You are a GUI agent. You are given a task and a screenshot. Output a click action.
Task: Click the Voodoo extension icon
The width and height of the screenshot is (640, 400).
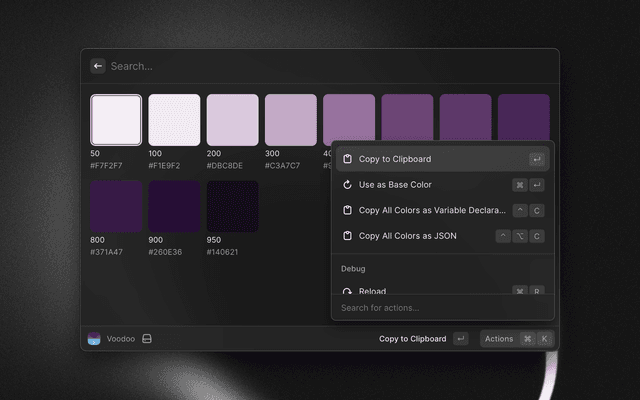click(95, 339)
